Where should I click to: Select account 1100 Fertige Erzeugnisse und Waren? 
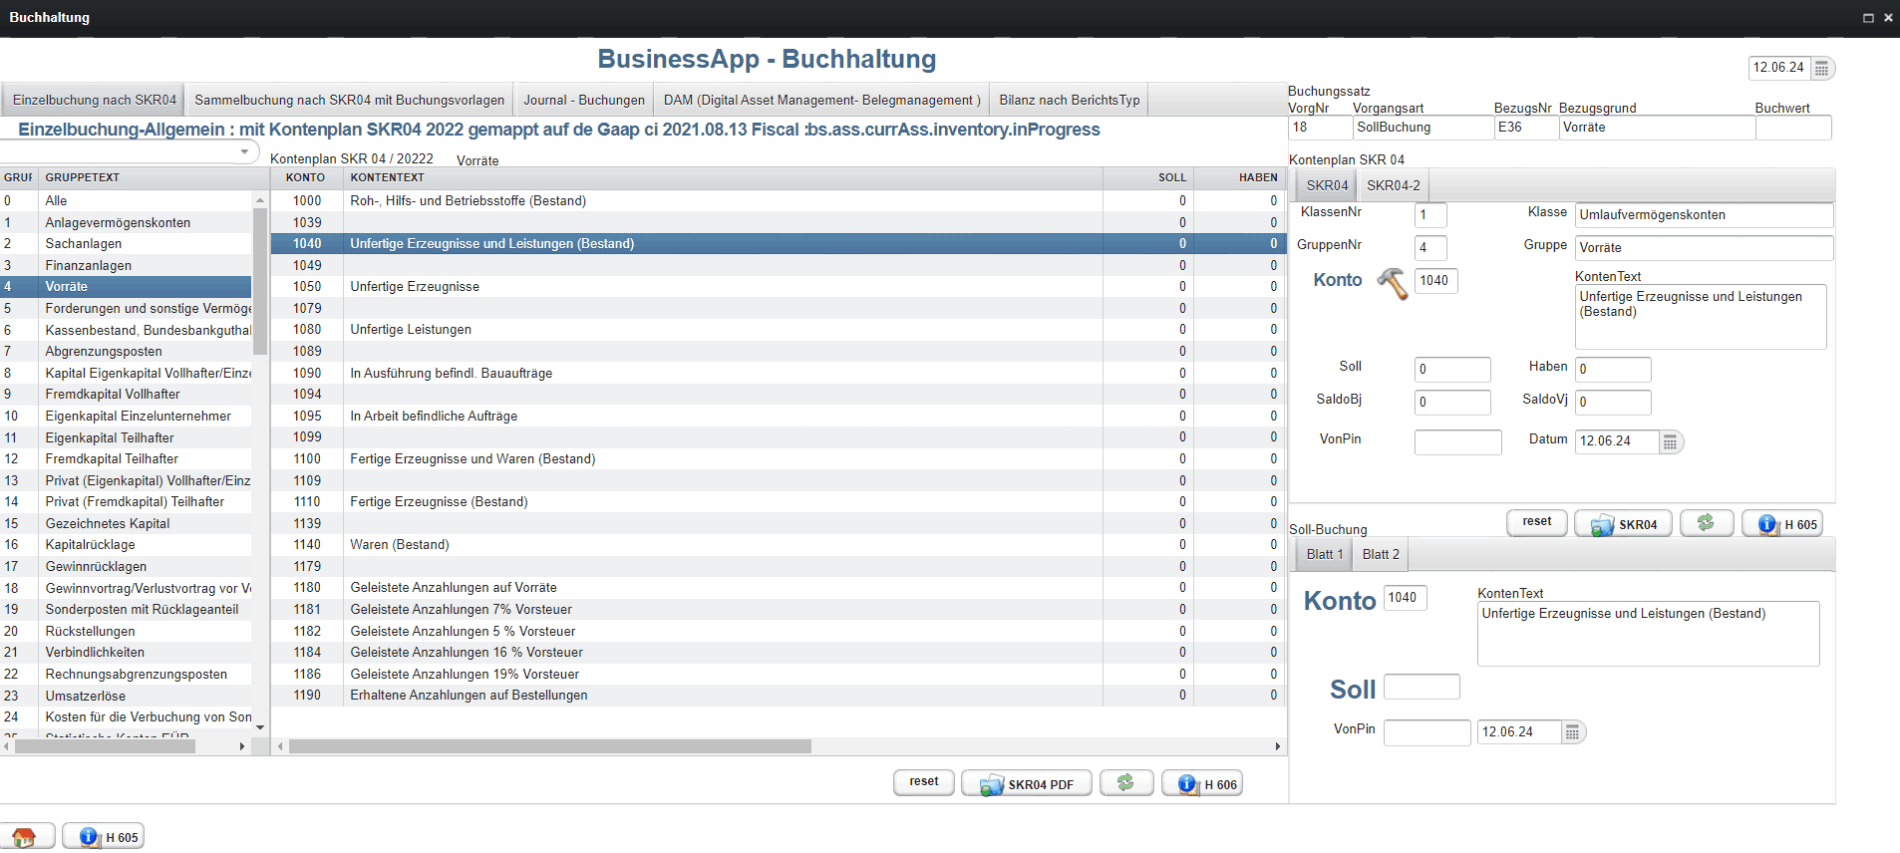pyautogui.click(x=778, y=459)
